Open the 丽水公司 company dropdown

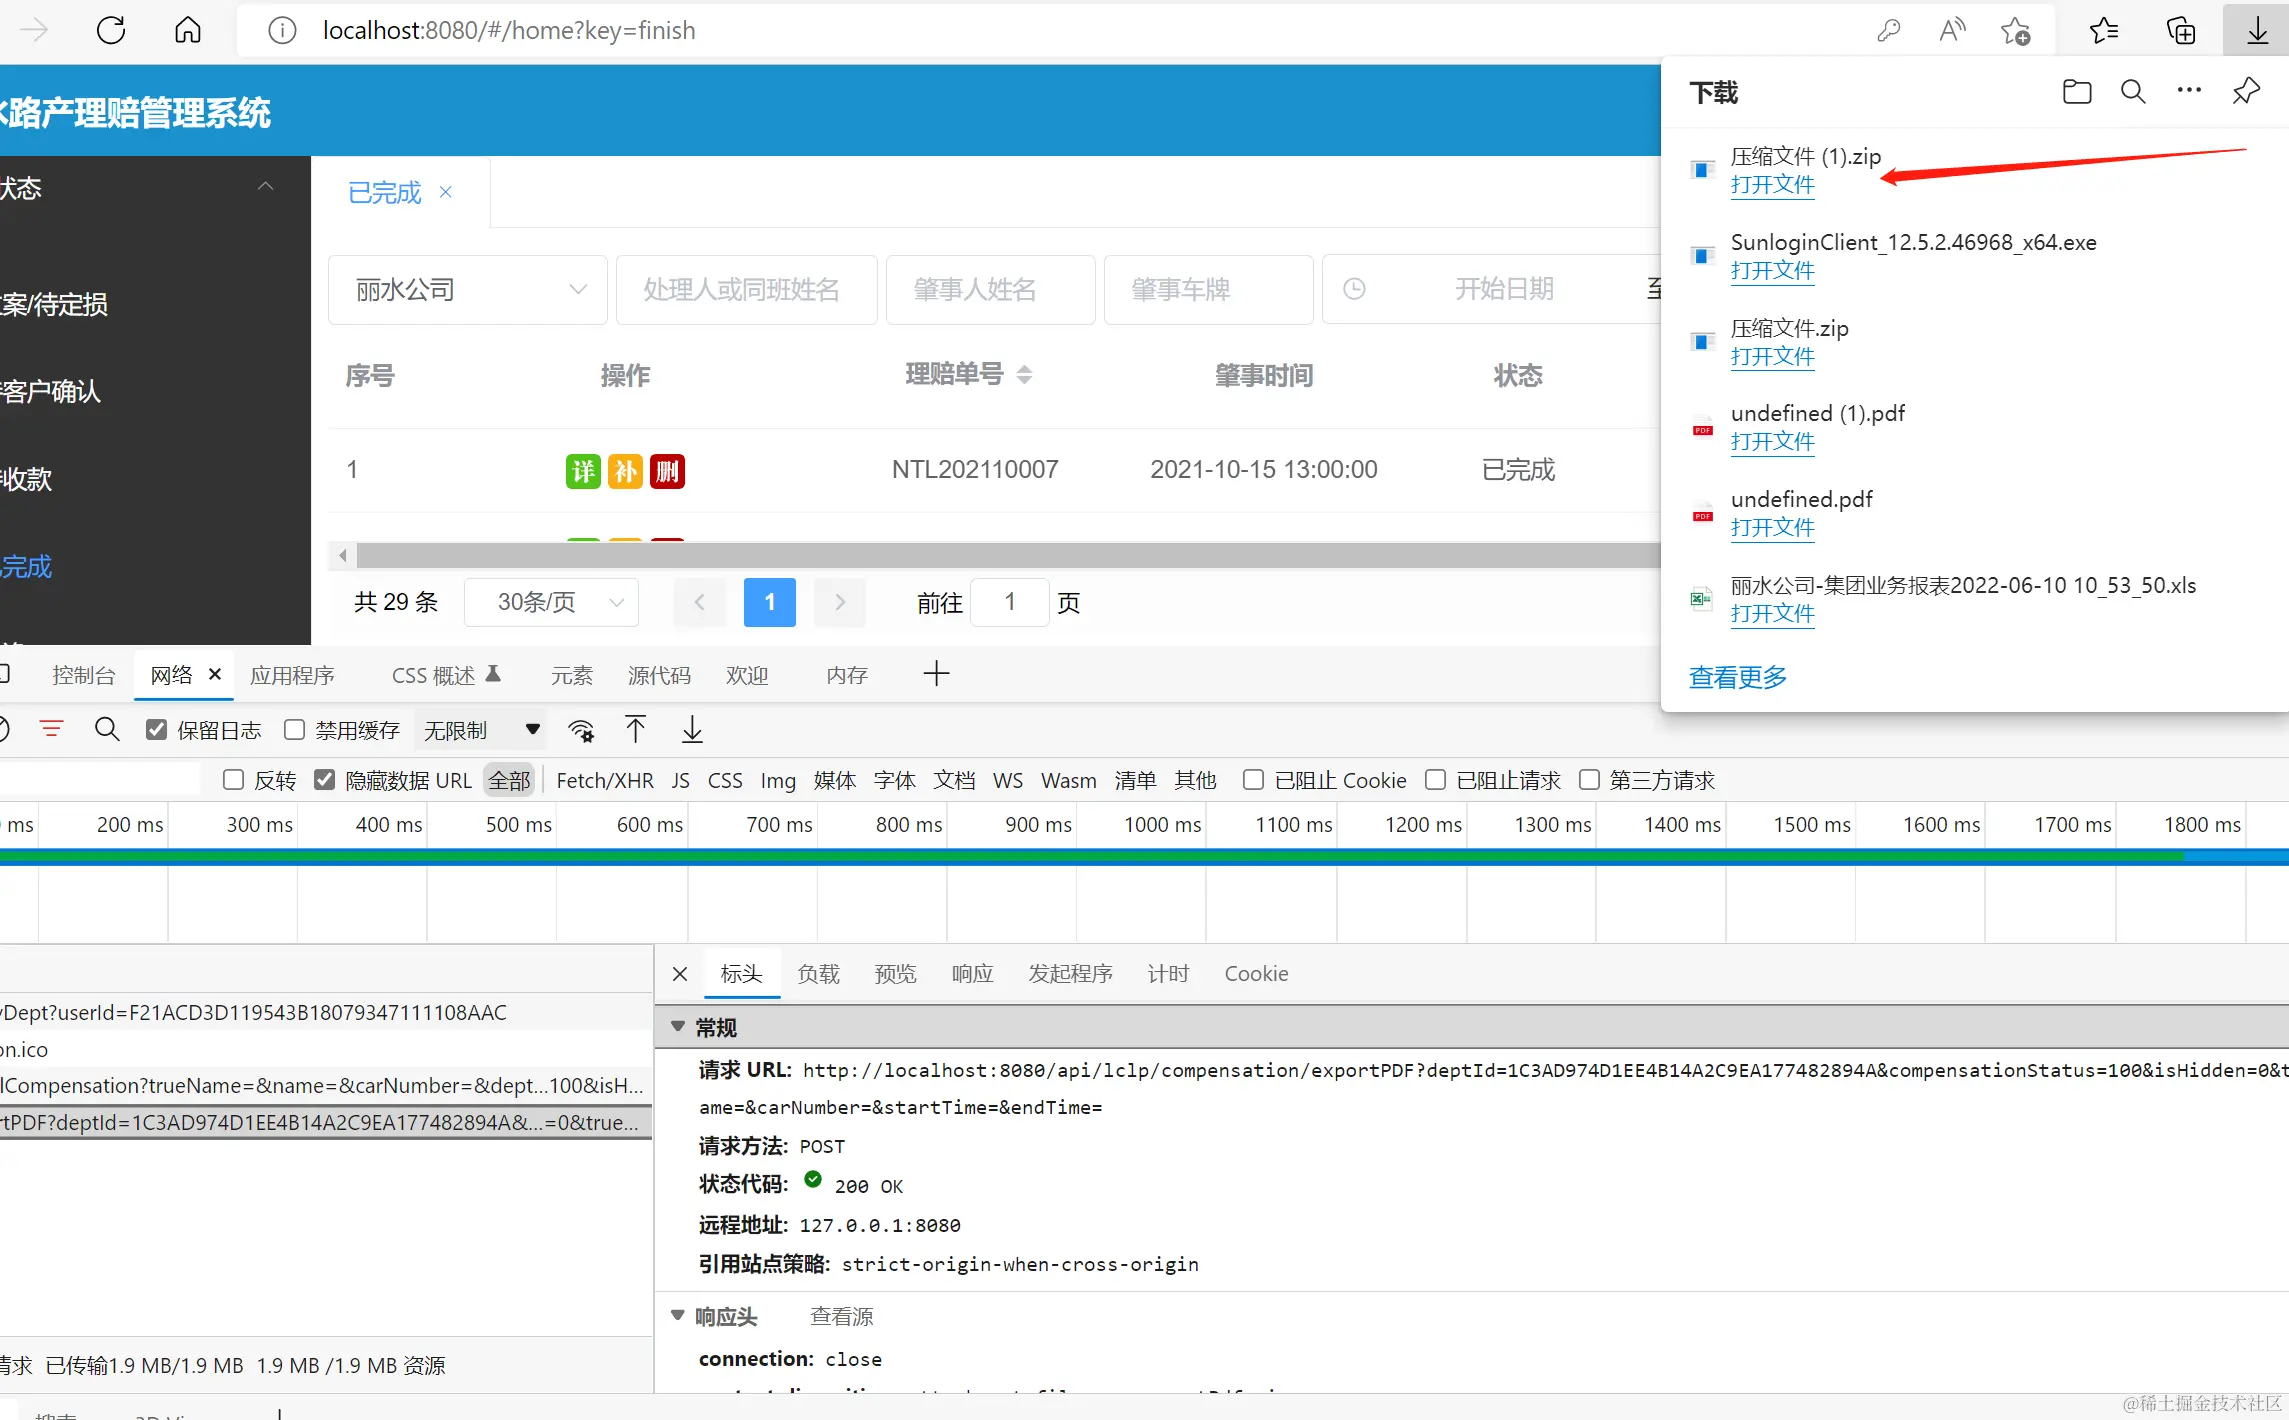click(467, 290)
